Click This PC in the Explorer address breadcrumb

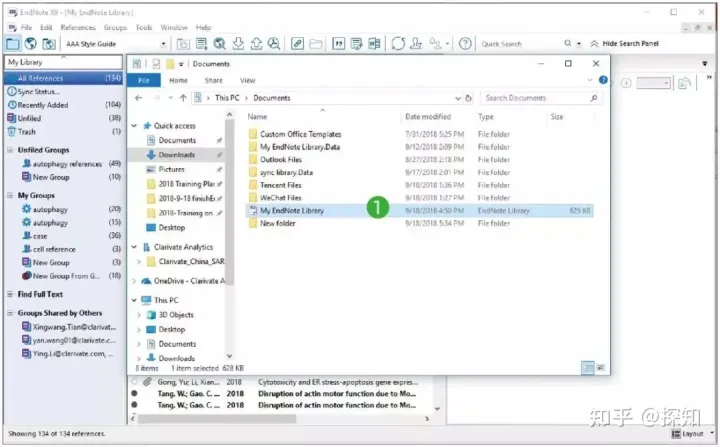click(x=227, y=98)
